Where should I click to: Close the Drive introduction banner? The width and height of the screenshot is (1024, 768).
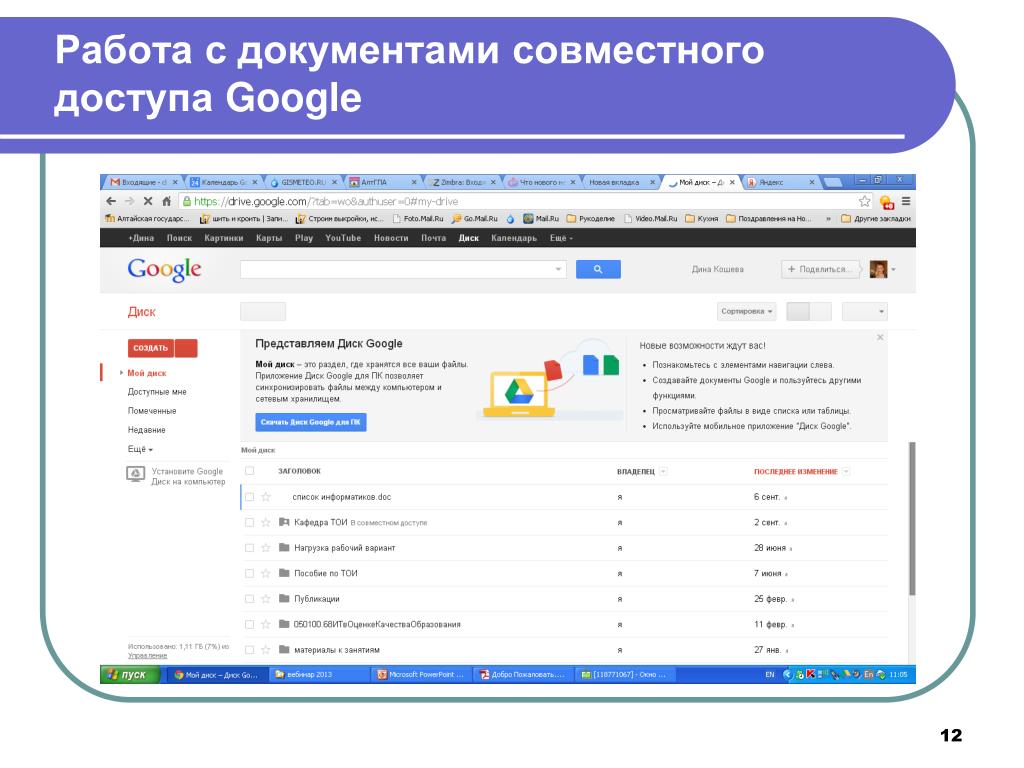(x=880, y=338)
